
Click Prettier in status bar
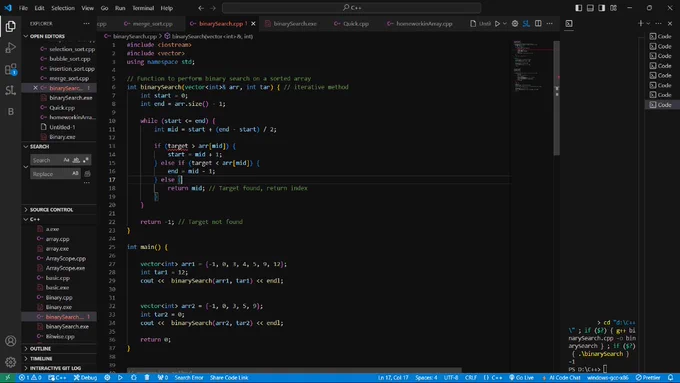tap(648, 378)
